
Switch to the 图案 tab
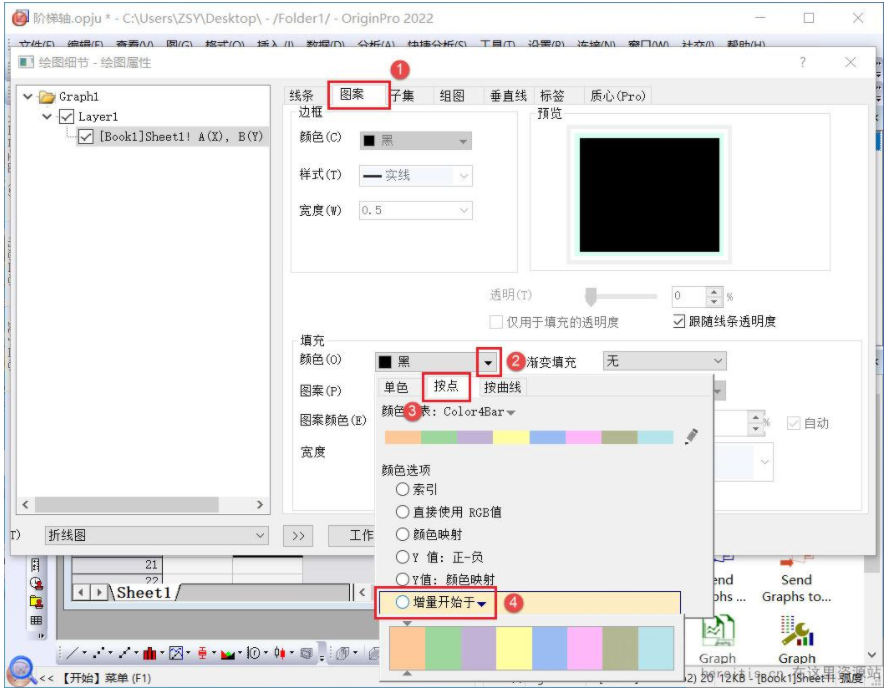coord(351,94)
